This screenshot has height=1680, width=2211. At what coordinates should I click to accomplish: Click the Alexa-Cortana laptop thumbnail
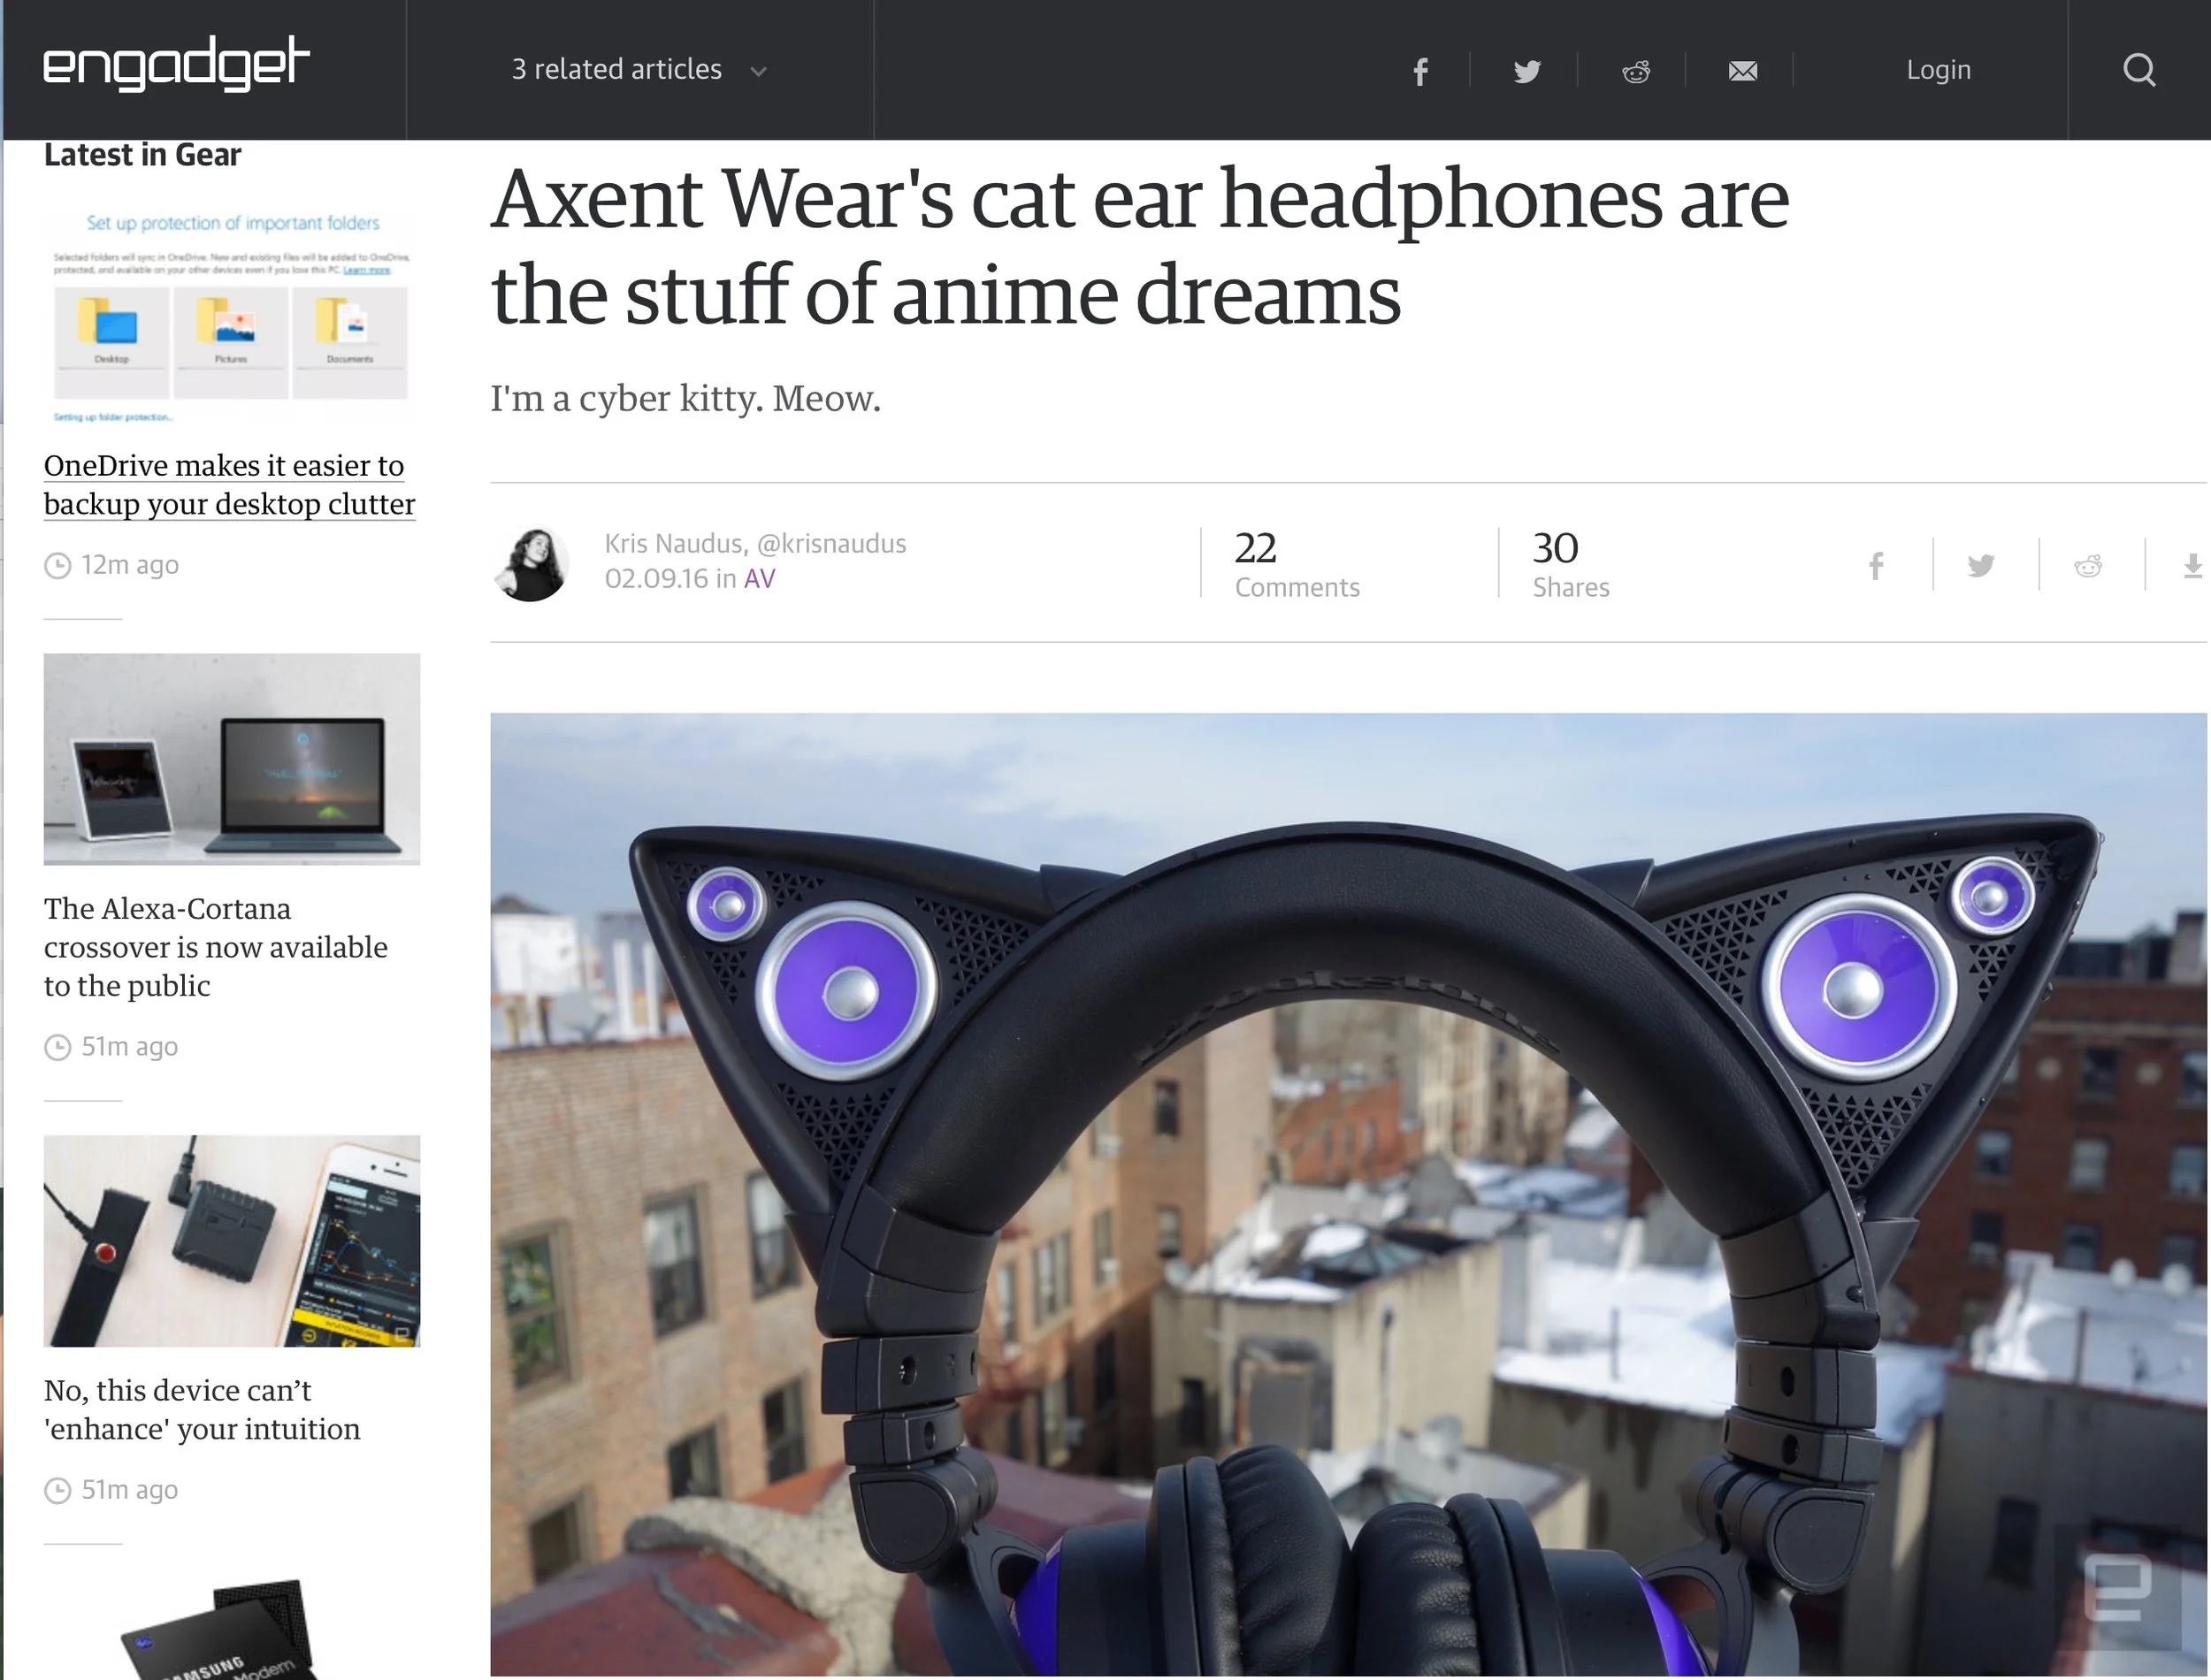pos(232,759)
